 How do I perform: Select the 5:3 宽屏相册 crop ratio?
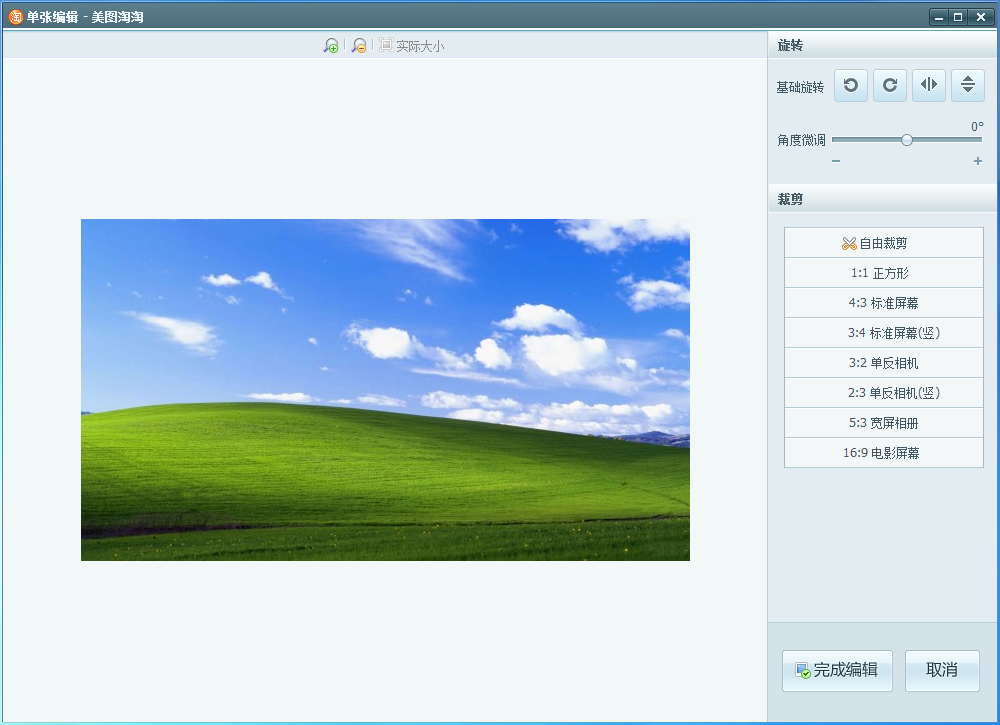883,422
